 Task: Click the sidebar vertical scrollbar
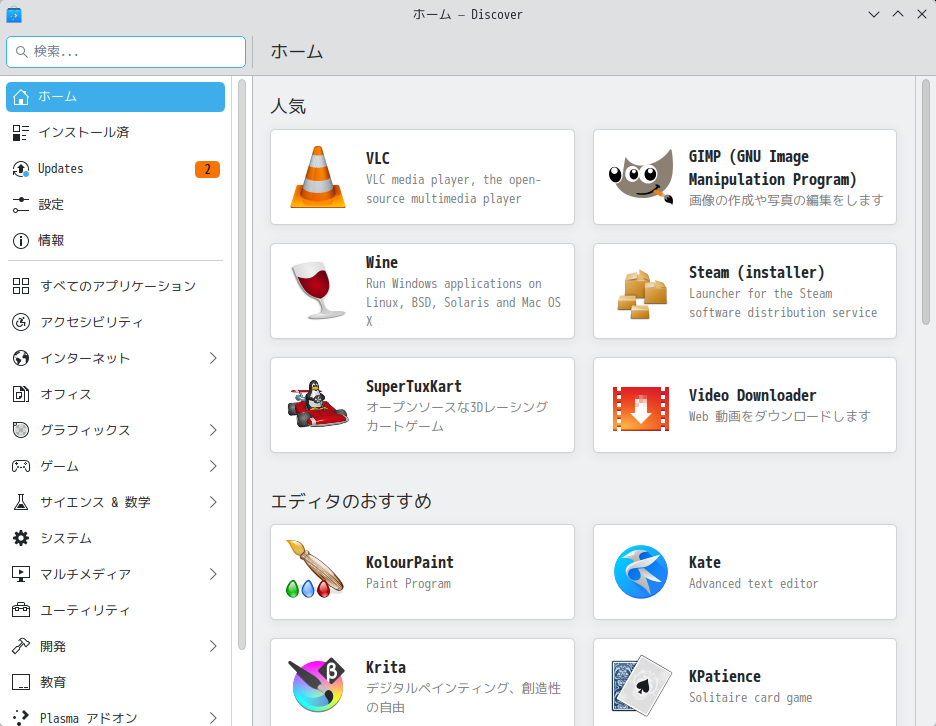click(x=242, y=364)
